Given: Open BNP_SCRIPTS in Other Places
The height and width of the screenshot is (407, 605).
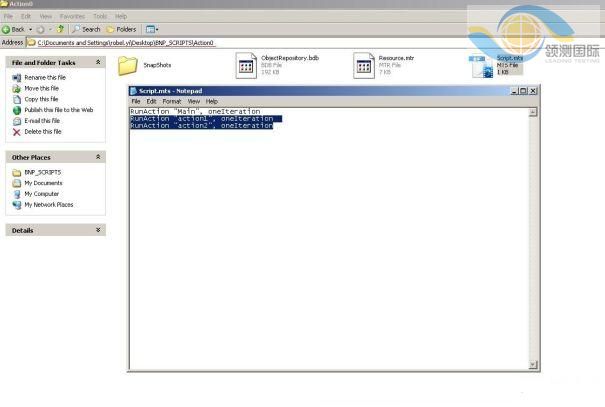Looking at the screenshot, I should point(43,172).
